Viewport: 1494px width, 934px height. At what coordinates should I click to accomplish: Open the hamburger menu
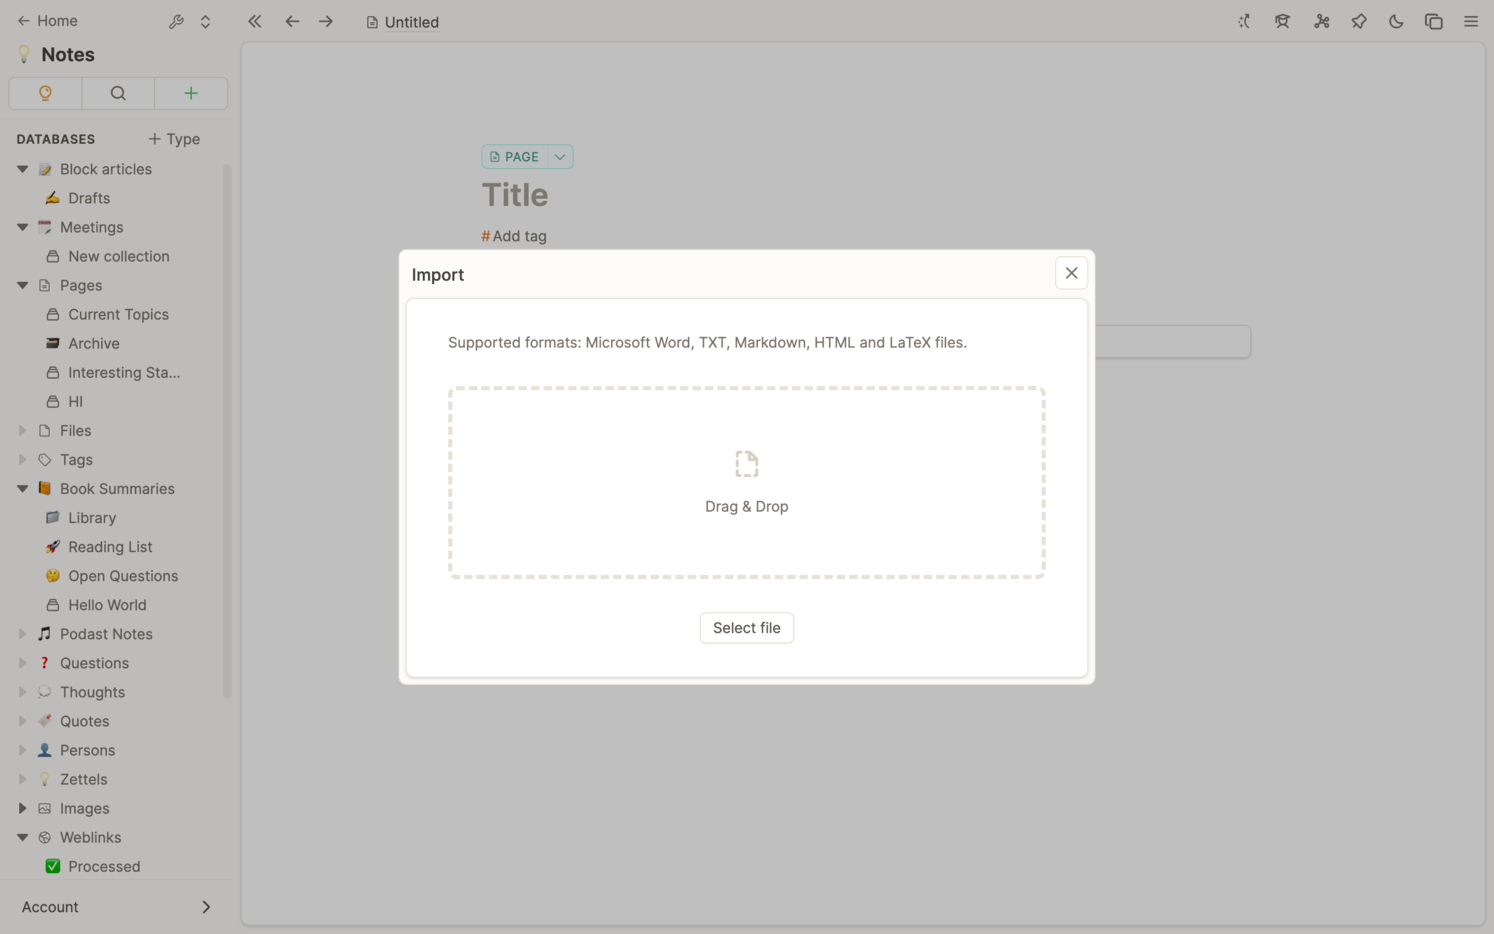click(x=1471, y=21)
